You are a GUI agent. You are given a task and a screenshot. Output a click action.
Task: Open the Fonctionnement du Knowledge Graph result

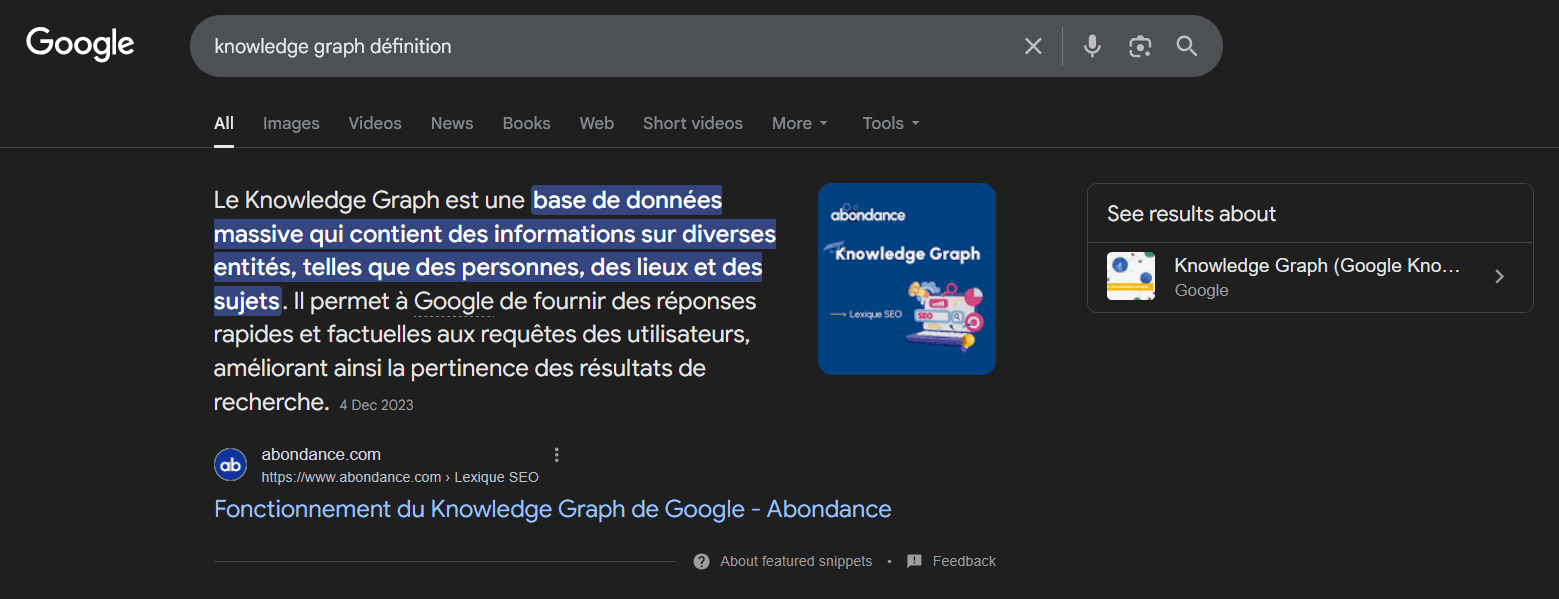(x=551, y=509)
